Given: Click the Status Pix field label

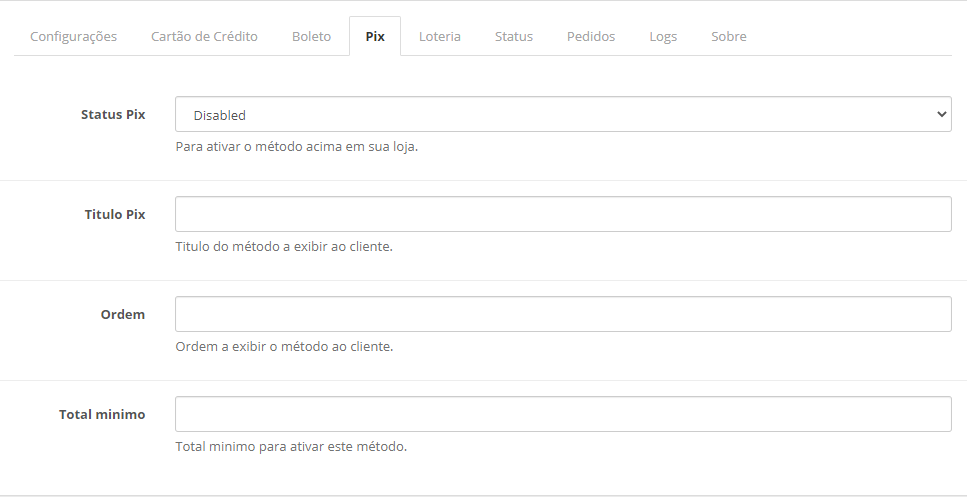Looking at the screenshot, I should tap(113, 114).
